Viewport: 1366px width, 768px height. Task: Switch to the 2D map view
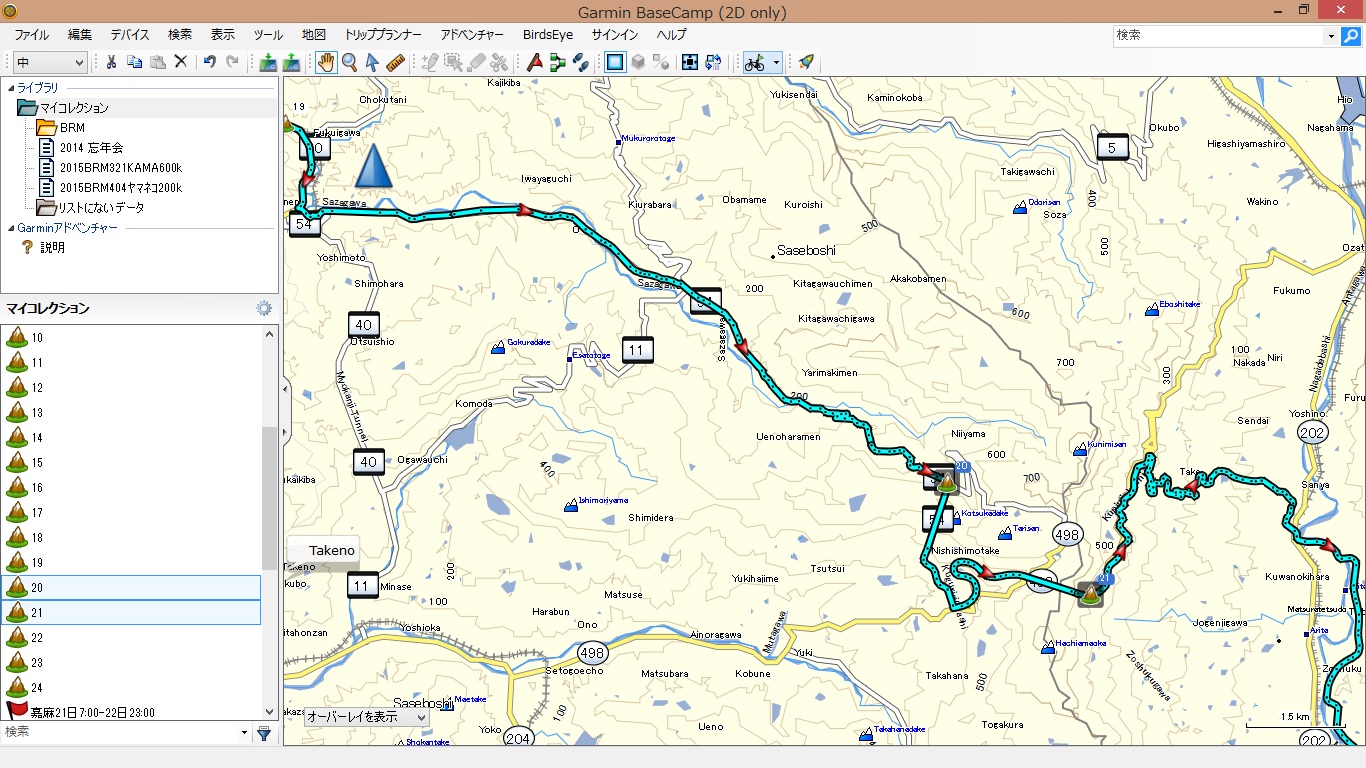click(x=615, y=62)
